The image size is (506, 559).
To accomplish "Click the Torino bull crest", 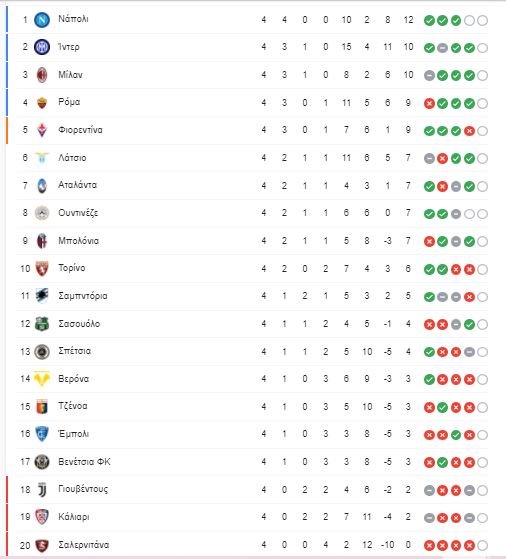I will pyautogui.click(x=42, y=268).
